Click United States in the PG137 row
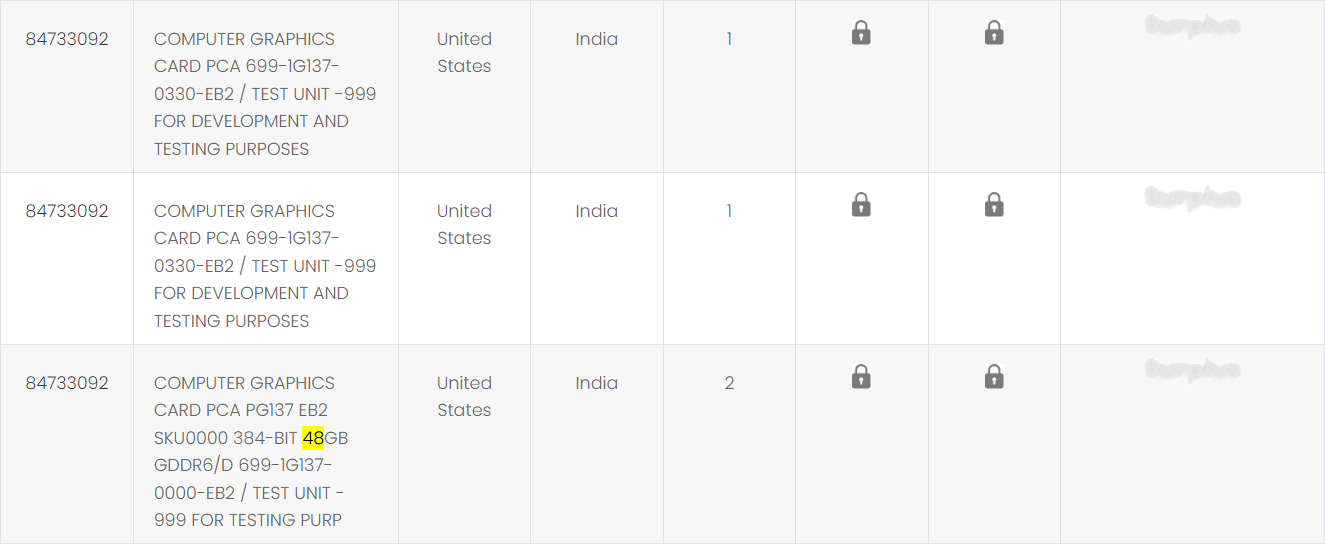The height and width of the screenshot is (544, 1325). pos(464,396)
